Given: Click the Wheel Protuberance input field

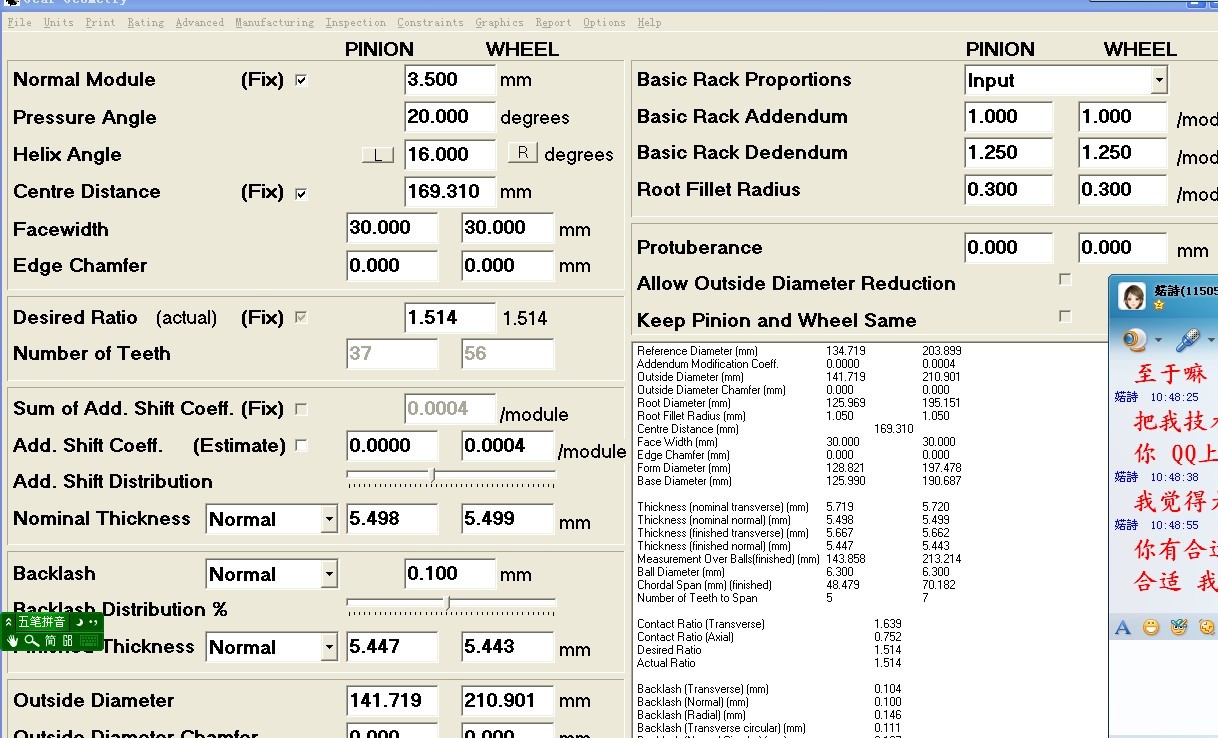Looking at the screenshot, I should [x=1123, y=248].
